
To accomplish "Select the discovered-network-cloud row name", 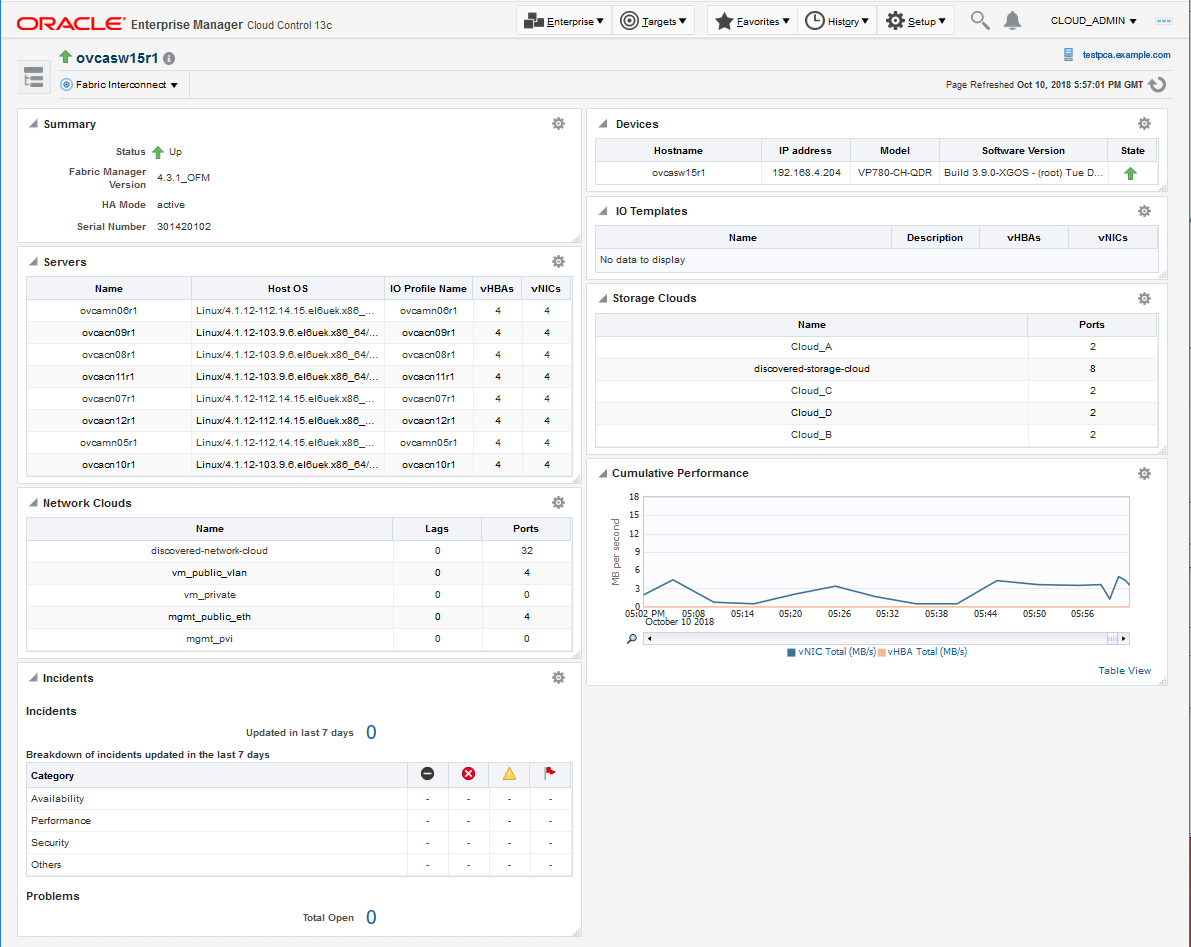I will [x=210, y=551].
